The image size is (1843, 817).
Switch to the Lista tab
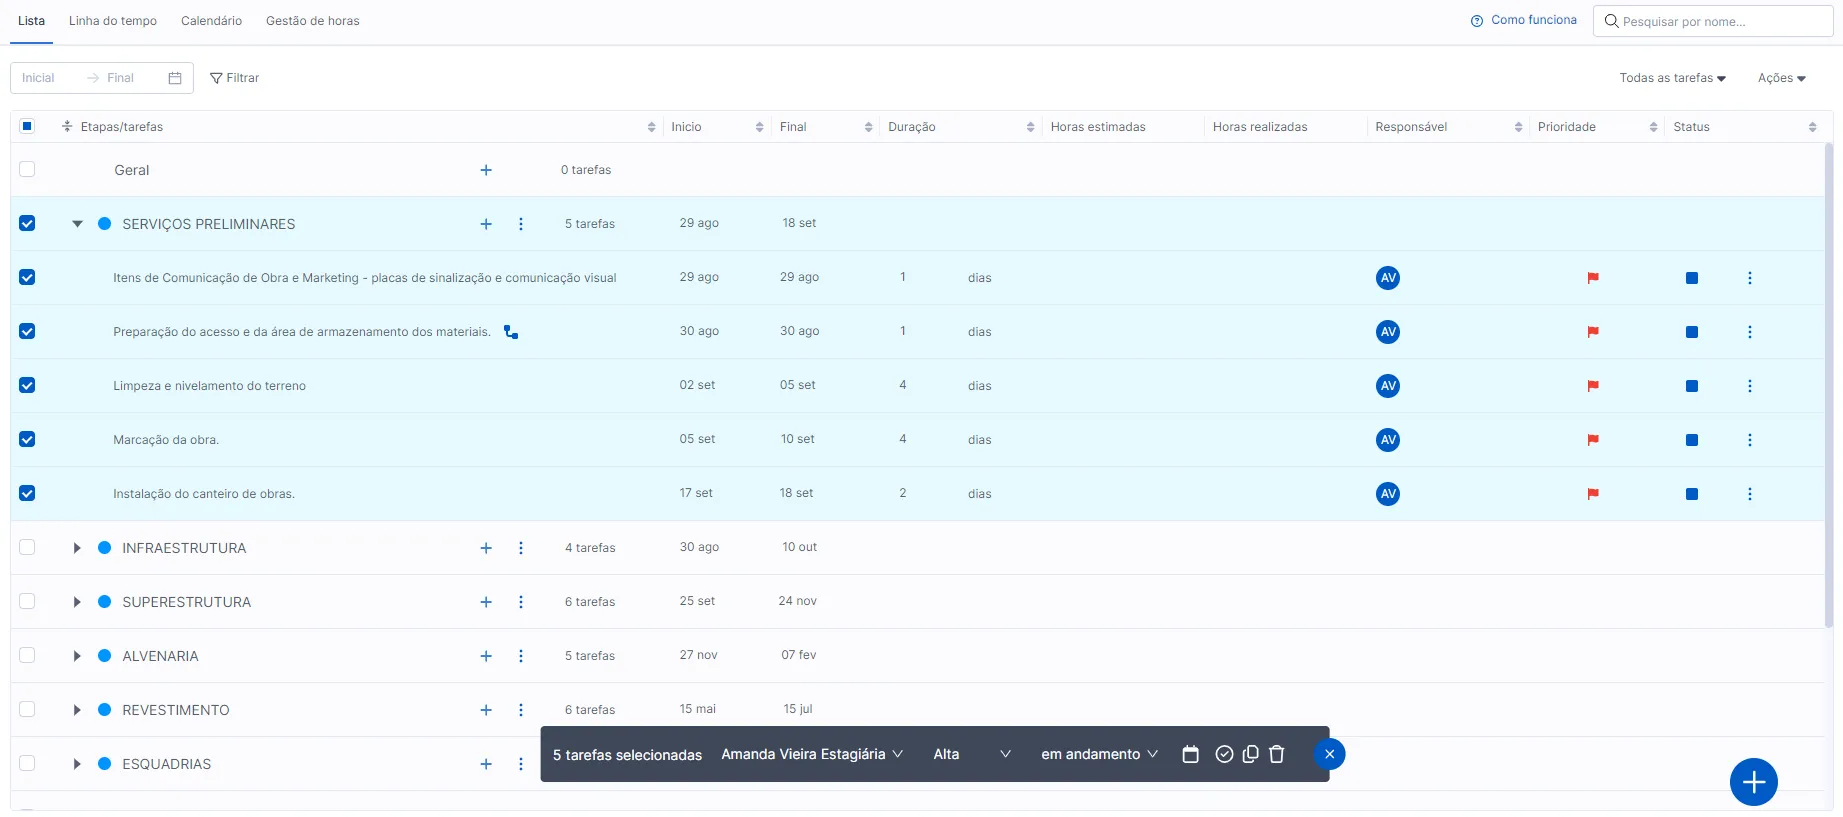31,21
